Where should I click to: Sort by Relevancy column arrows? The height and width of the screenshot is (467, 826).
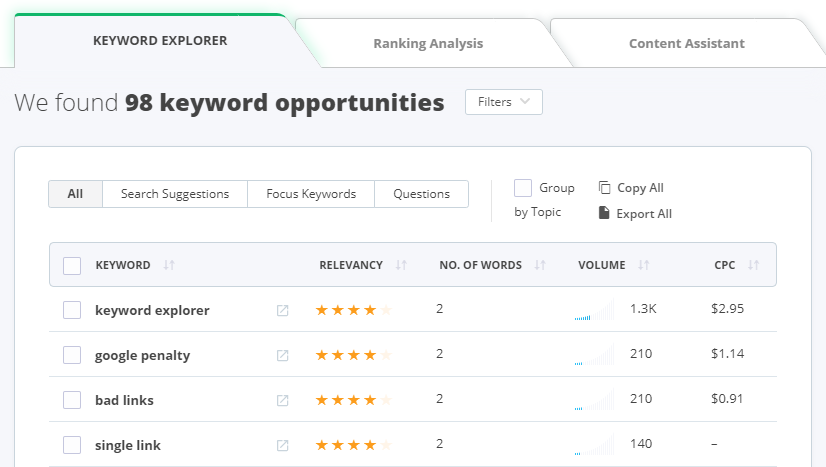pos(401,266)
